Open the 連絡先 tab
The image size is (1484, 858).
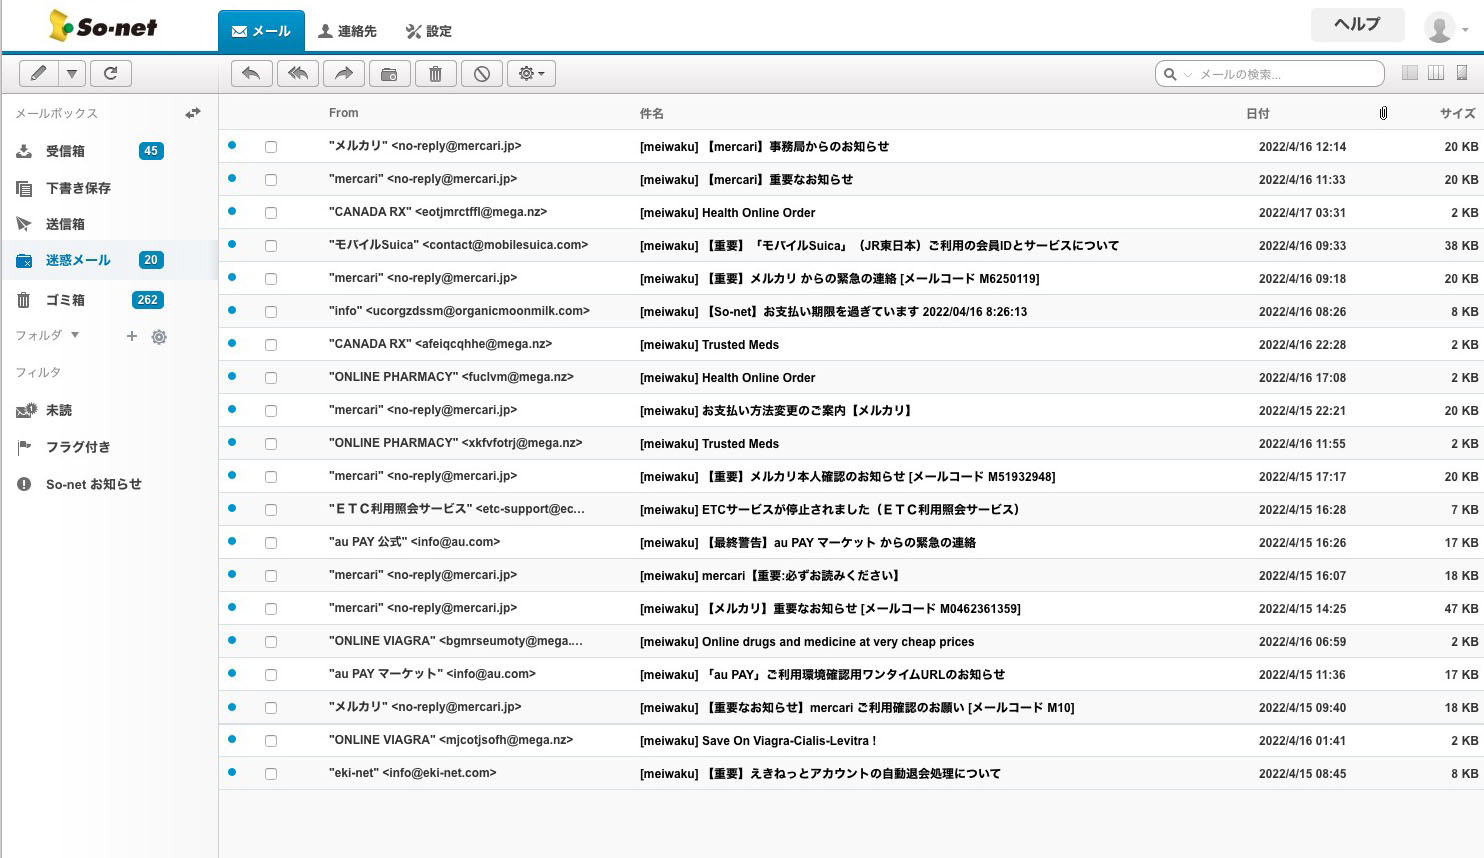point(347,31)
